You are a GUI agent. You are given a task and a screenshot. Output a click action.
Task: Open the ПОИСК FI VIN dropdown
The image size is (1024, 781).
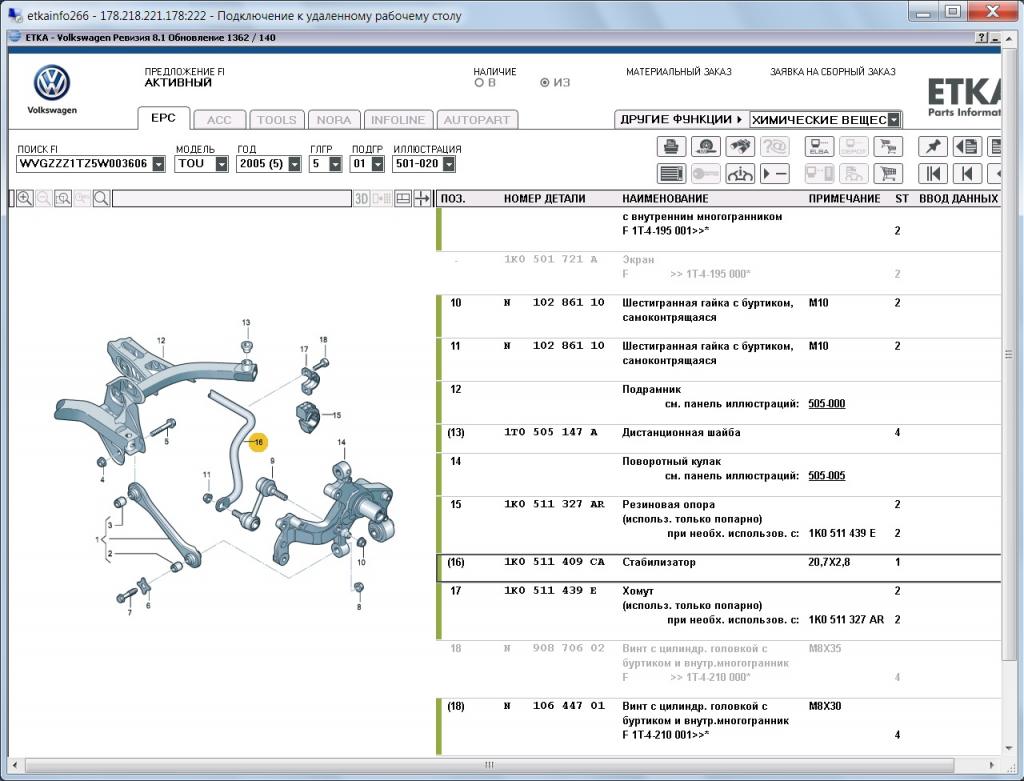pyautogui.click(x=159, y=164)
